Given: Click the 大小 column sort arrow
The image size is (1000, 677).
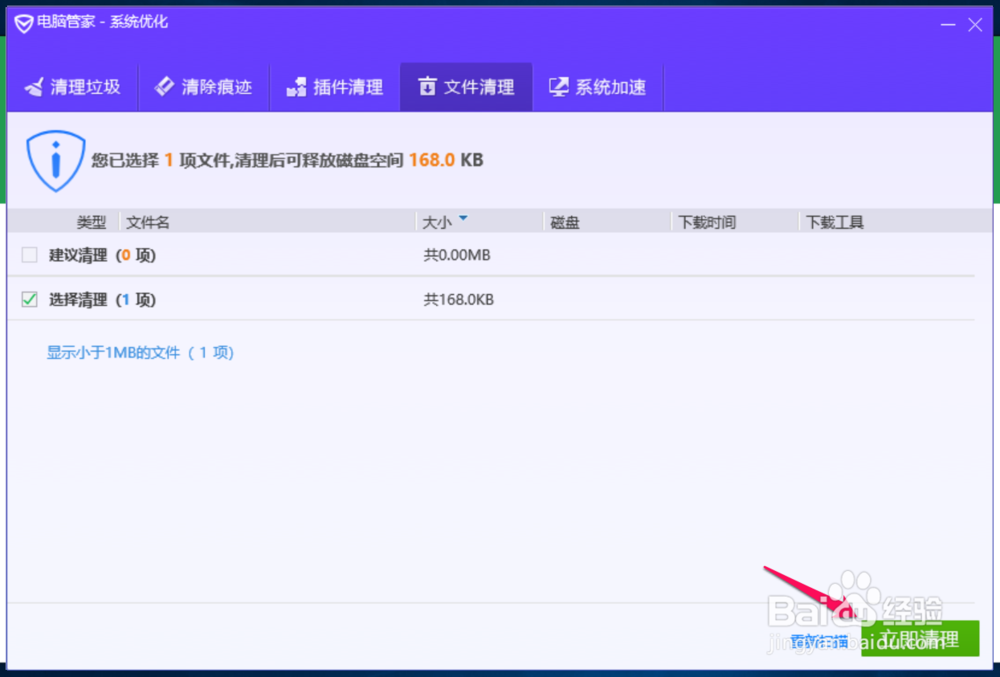Looking at the screenshot, I should (x=462, y=217).
